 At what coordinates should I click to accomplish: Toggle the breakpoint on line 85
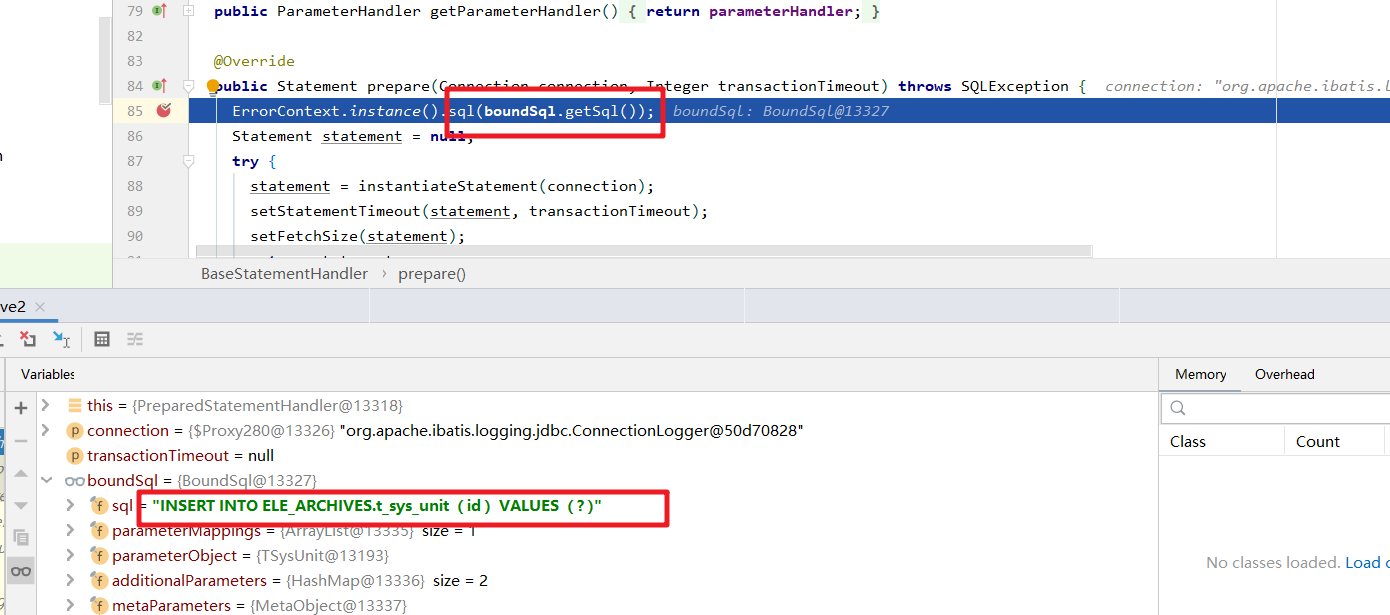(164, 111)
